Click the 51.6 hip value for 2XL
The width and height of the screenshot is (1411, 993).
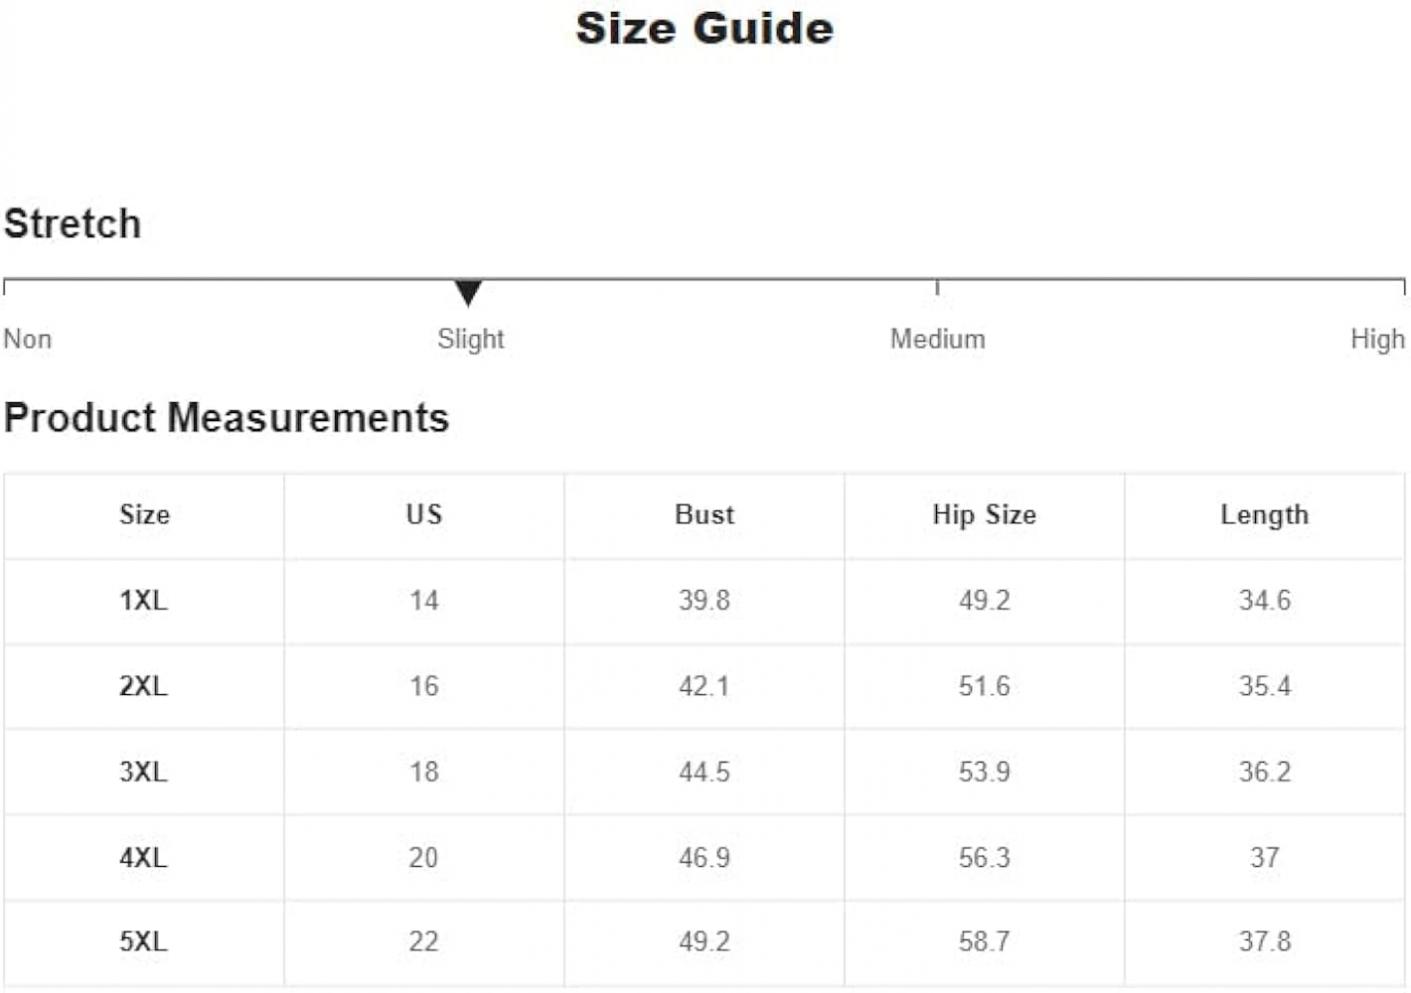(984, 687)
